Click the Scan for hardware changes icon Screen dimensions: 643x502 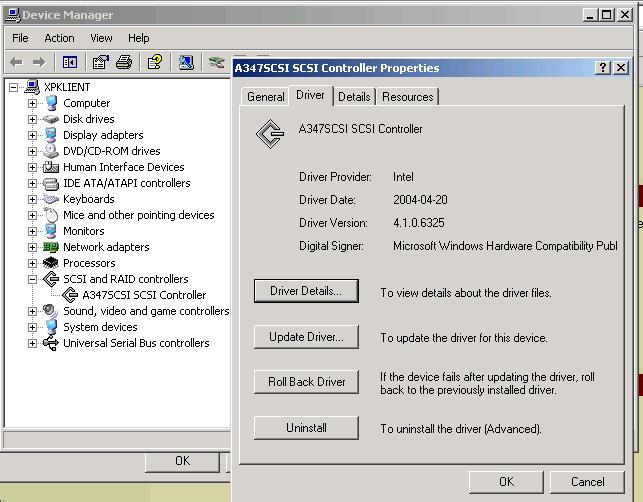[186, 62]
